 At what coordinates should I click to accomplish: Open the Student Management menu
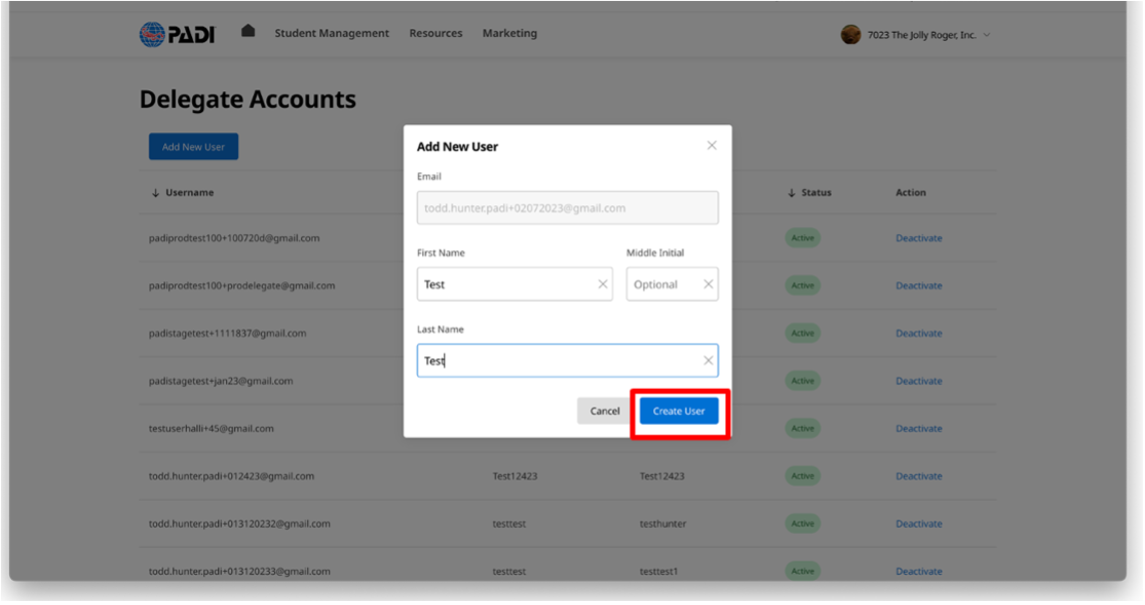[332, 33]
